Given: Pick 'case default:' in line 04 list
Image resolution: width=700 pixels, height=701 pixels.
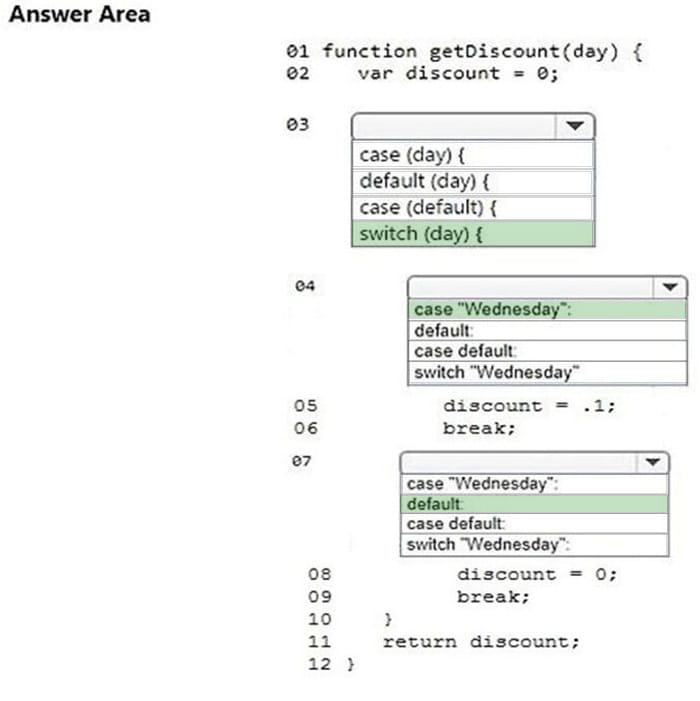Looking at the screenshot, I should [x=546, y=351].
